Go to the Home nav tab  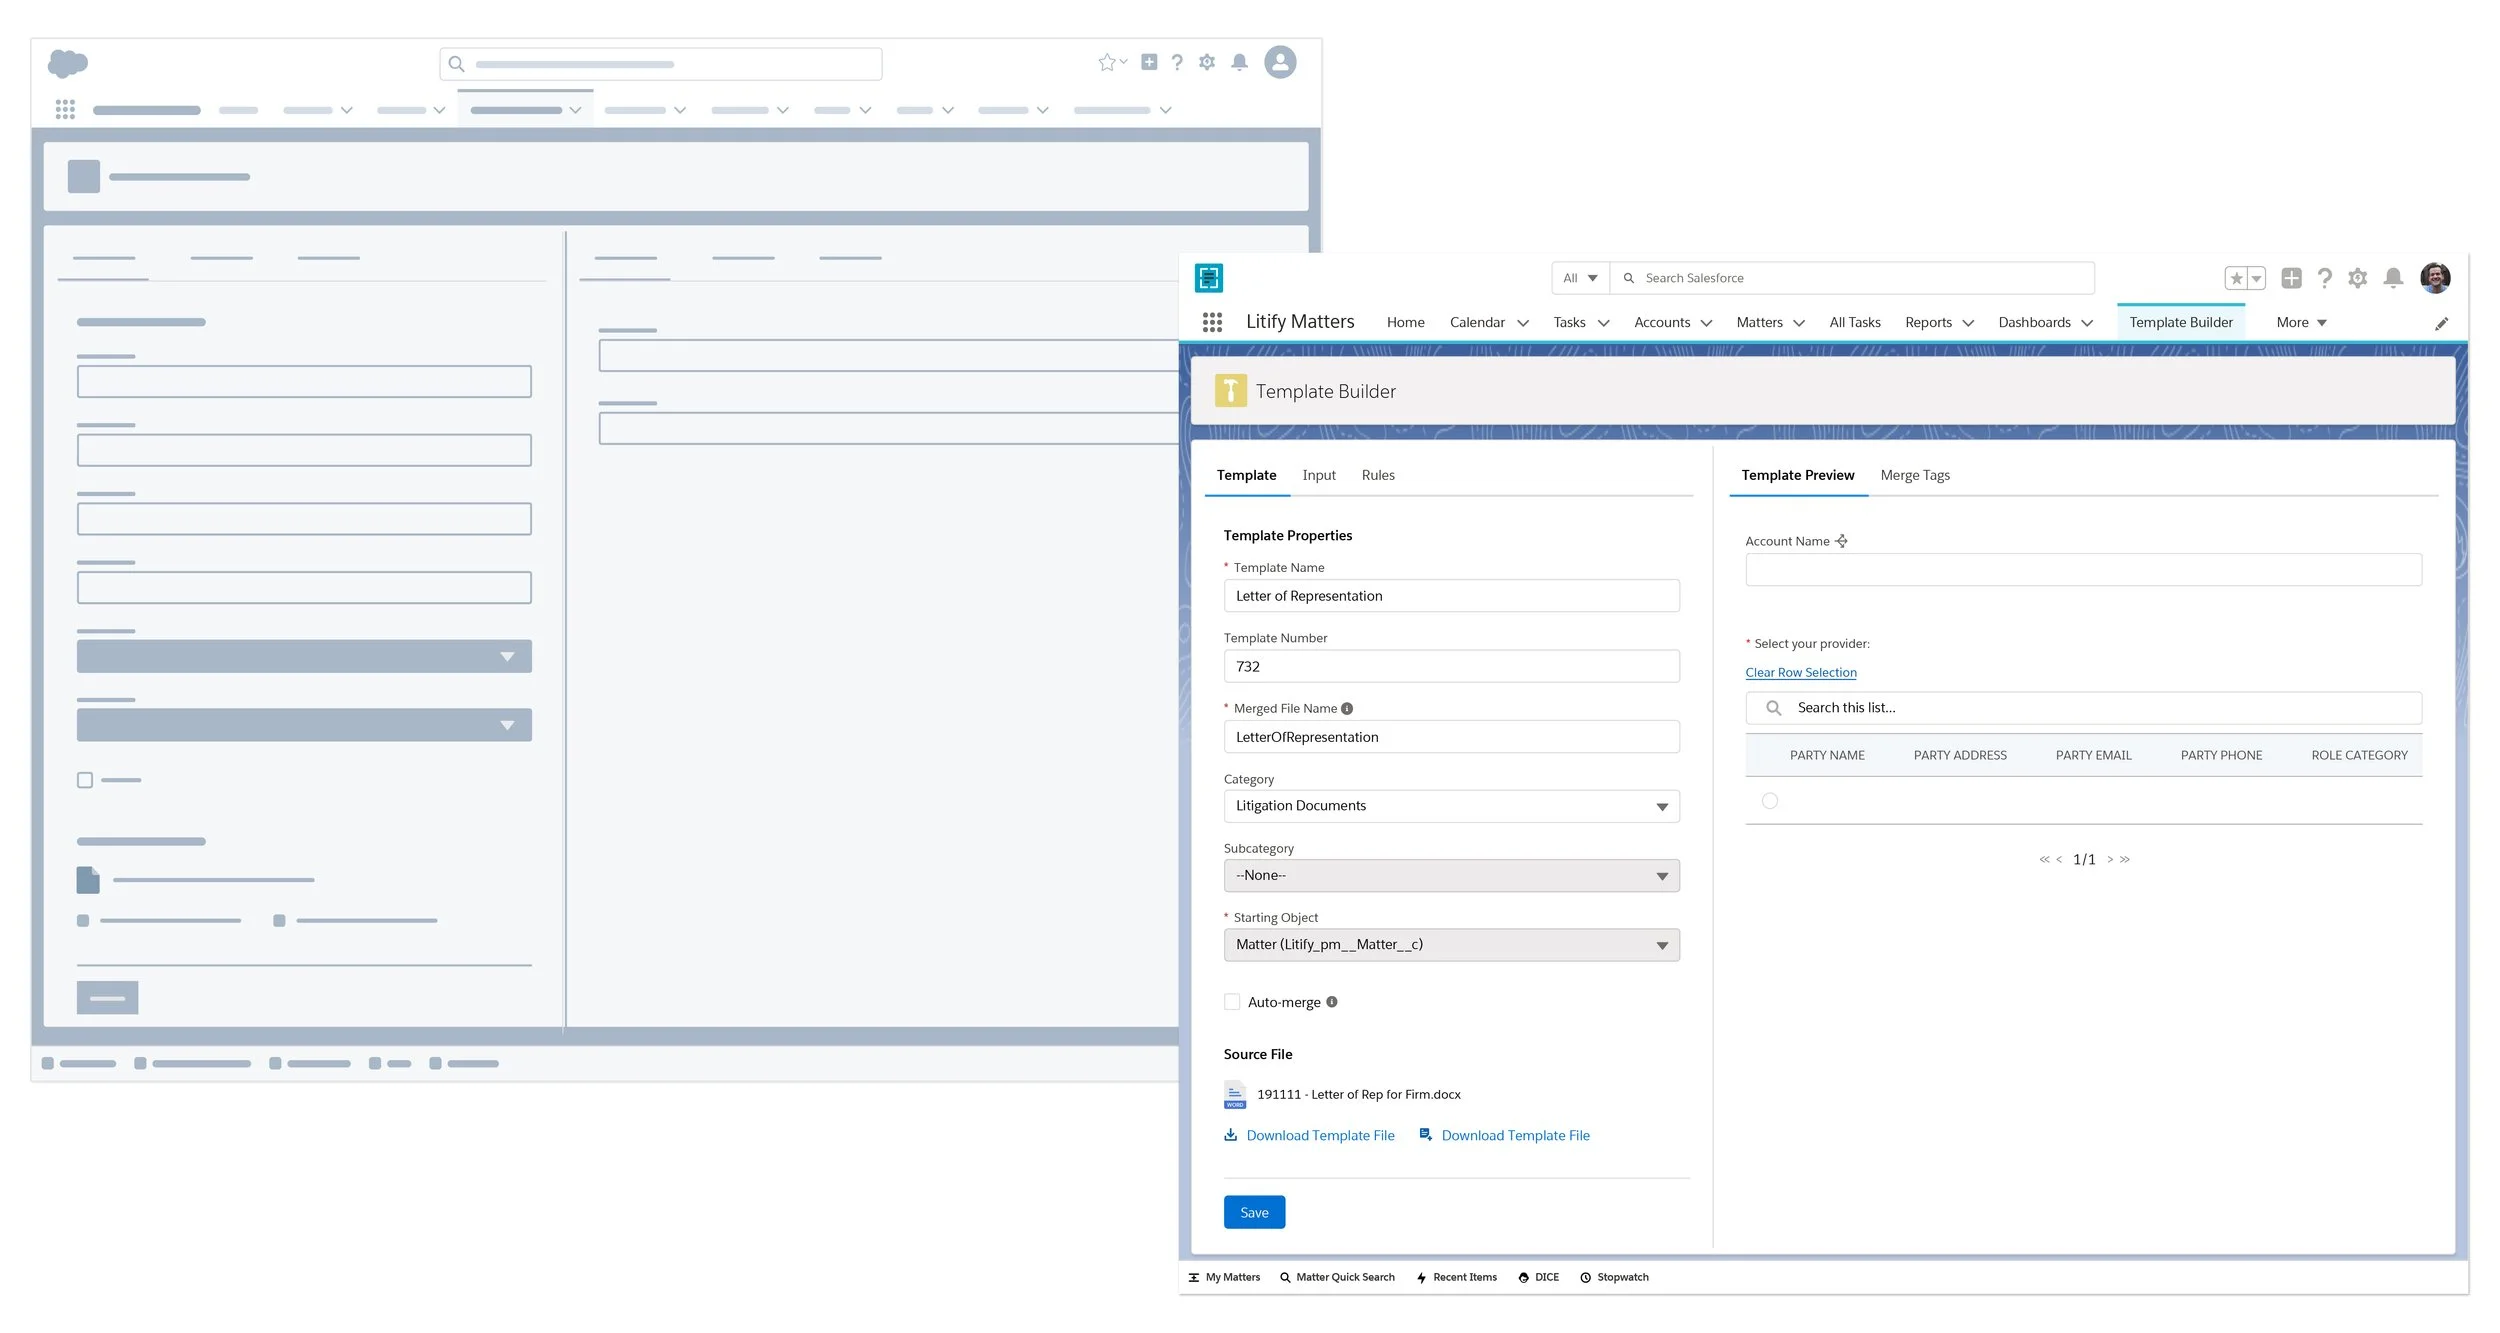click(1405, 322)
